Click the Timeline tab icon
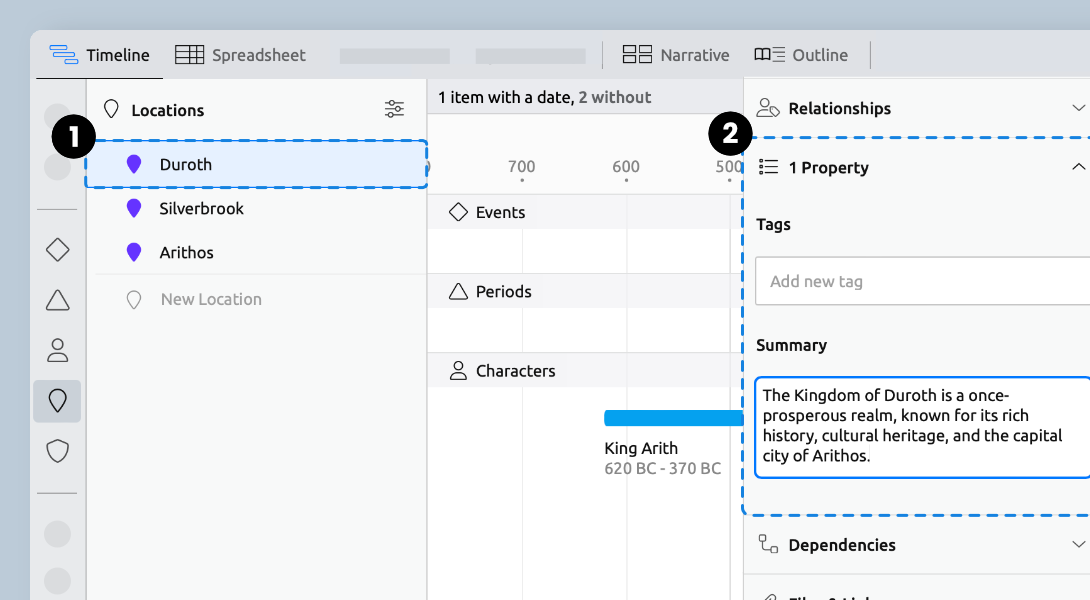The height and width of the screenshot is (600, 1090). tap(63, 55)
